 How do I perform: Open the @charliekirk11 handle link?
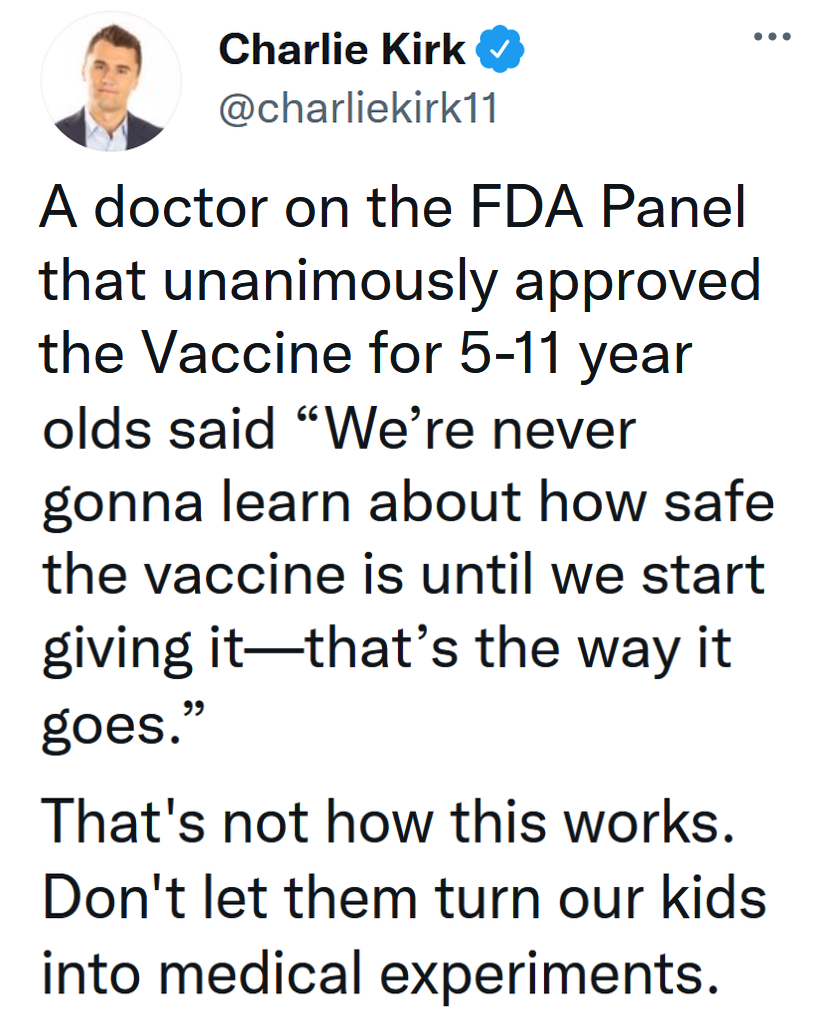[357, 108]
